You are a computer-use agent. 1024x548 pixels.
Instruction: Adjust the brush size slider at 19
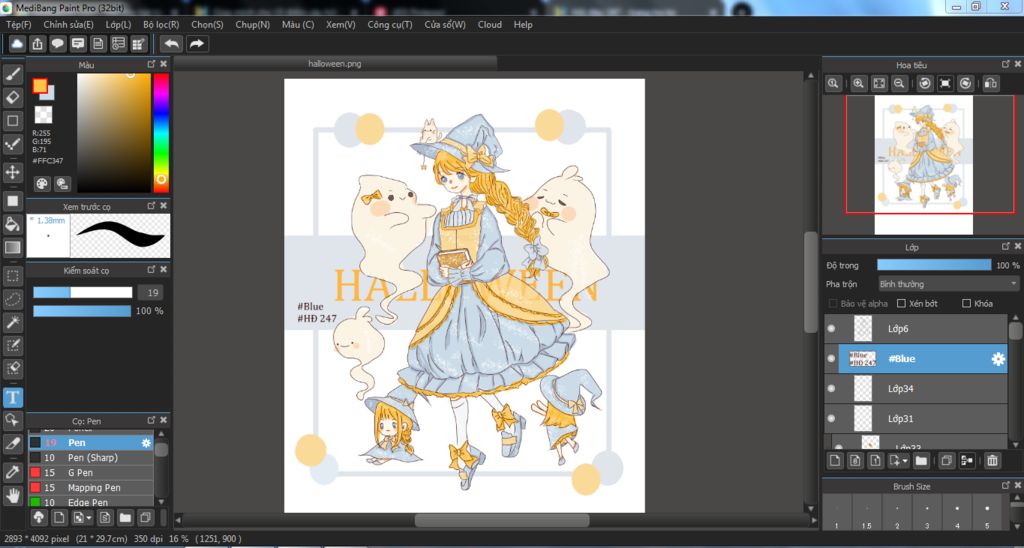[82, 293]
